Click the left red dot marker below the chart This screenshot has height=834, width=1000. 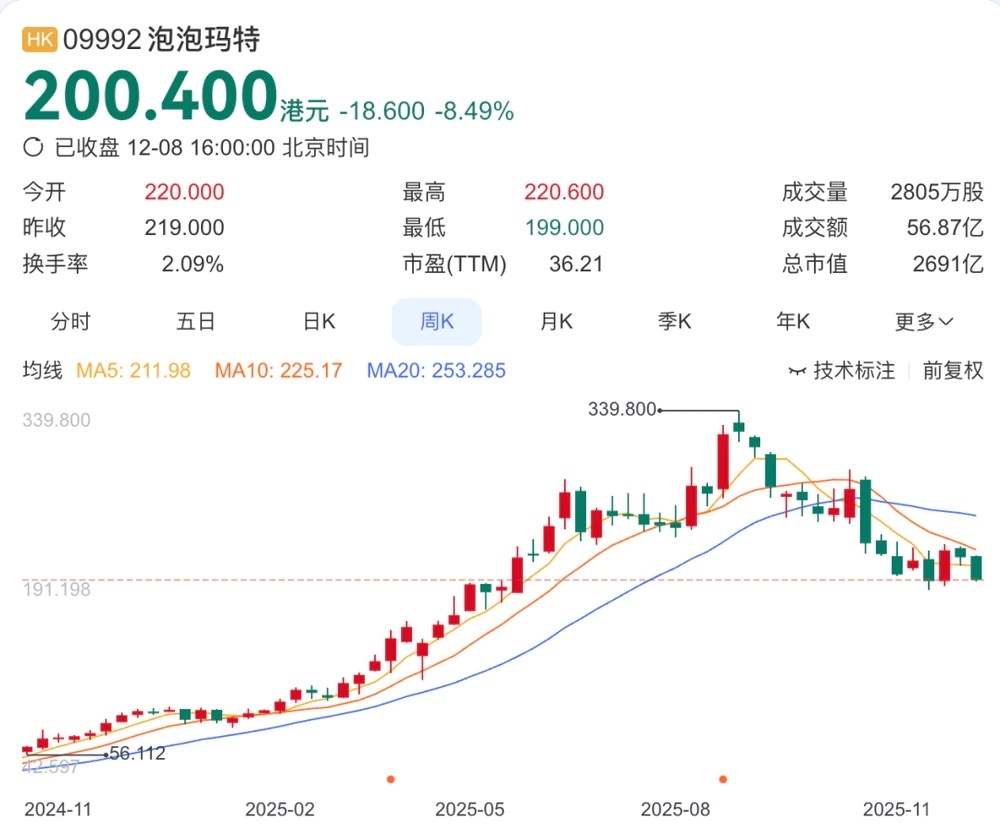(392, 776)
